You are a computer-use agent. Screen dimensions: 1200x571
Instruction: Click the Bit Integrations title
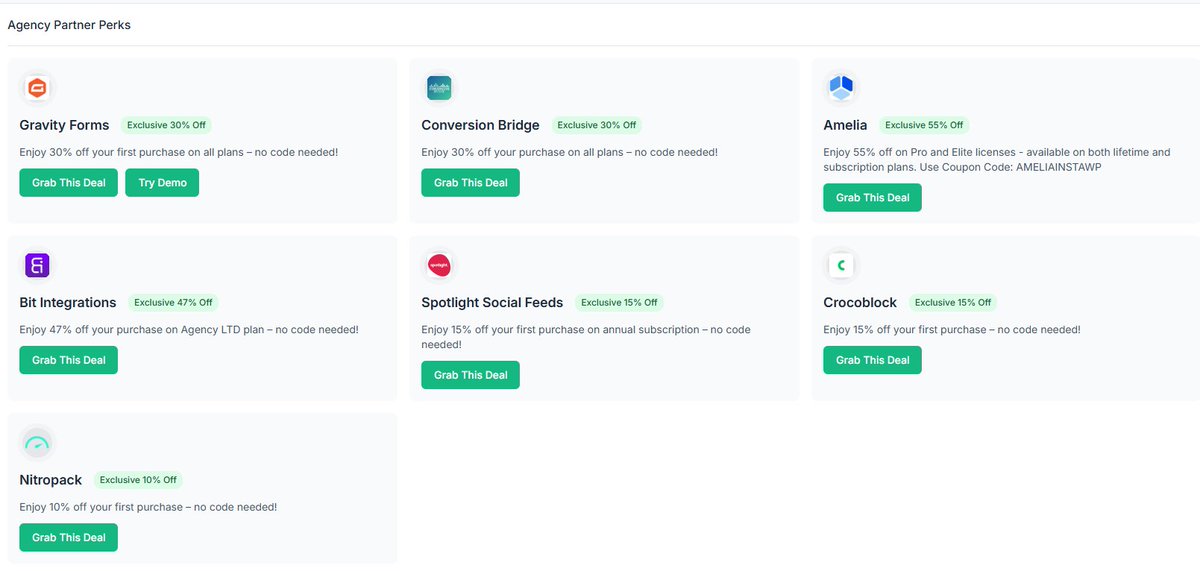[x=68, y=302]
